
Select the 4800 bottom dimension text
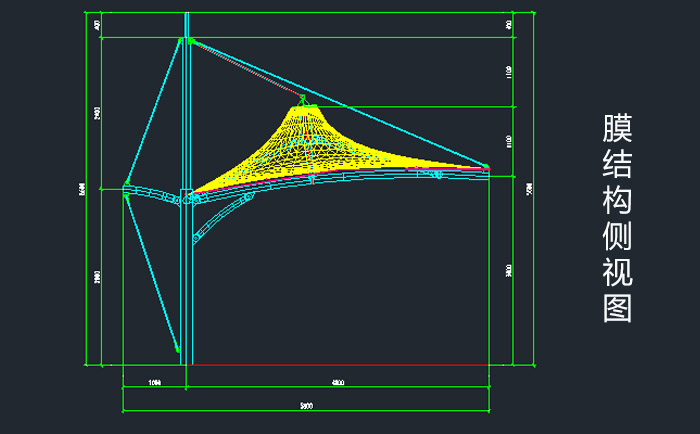338,383
